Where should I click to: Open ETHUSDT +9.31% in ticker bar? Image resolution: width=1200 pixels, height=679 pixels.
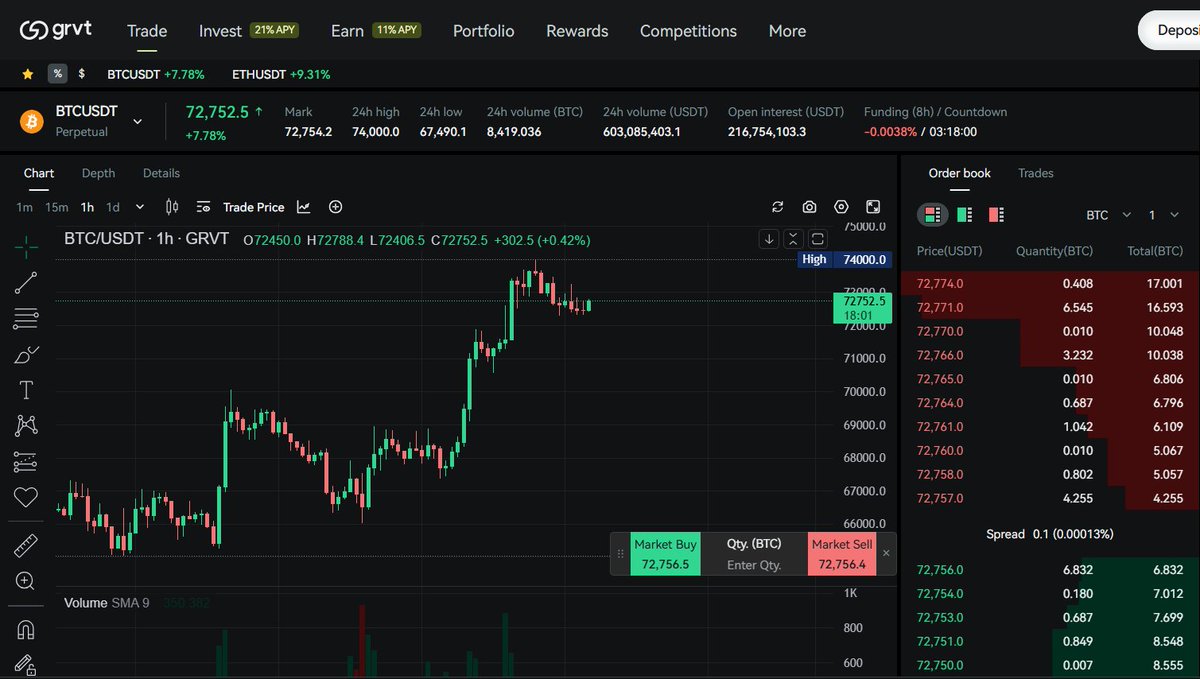[x=281, y=74]
